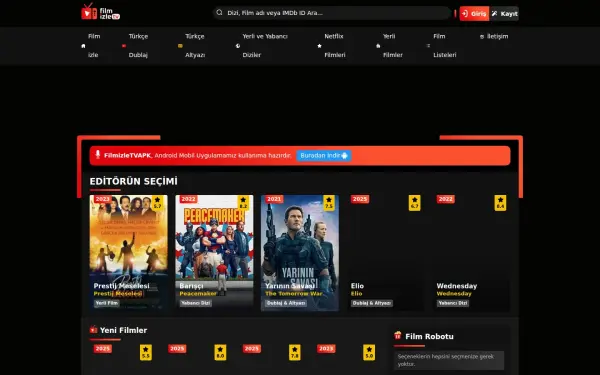Image resolution: width=600 pixels, height=375 pixels.
Task: Click Dublaj & Altyazı tag on Elio
Action: tap(372, 303)
